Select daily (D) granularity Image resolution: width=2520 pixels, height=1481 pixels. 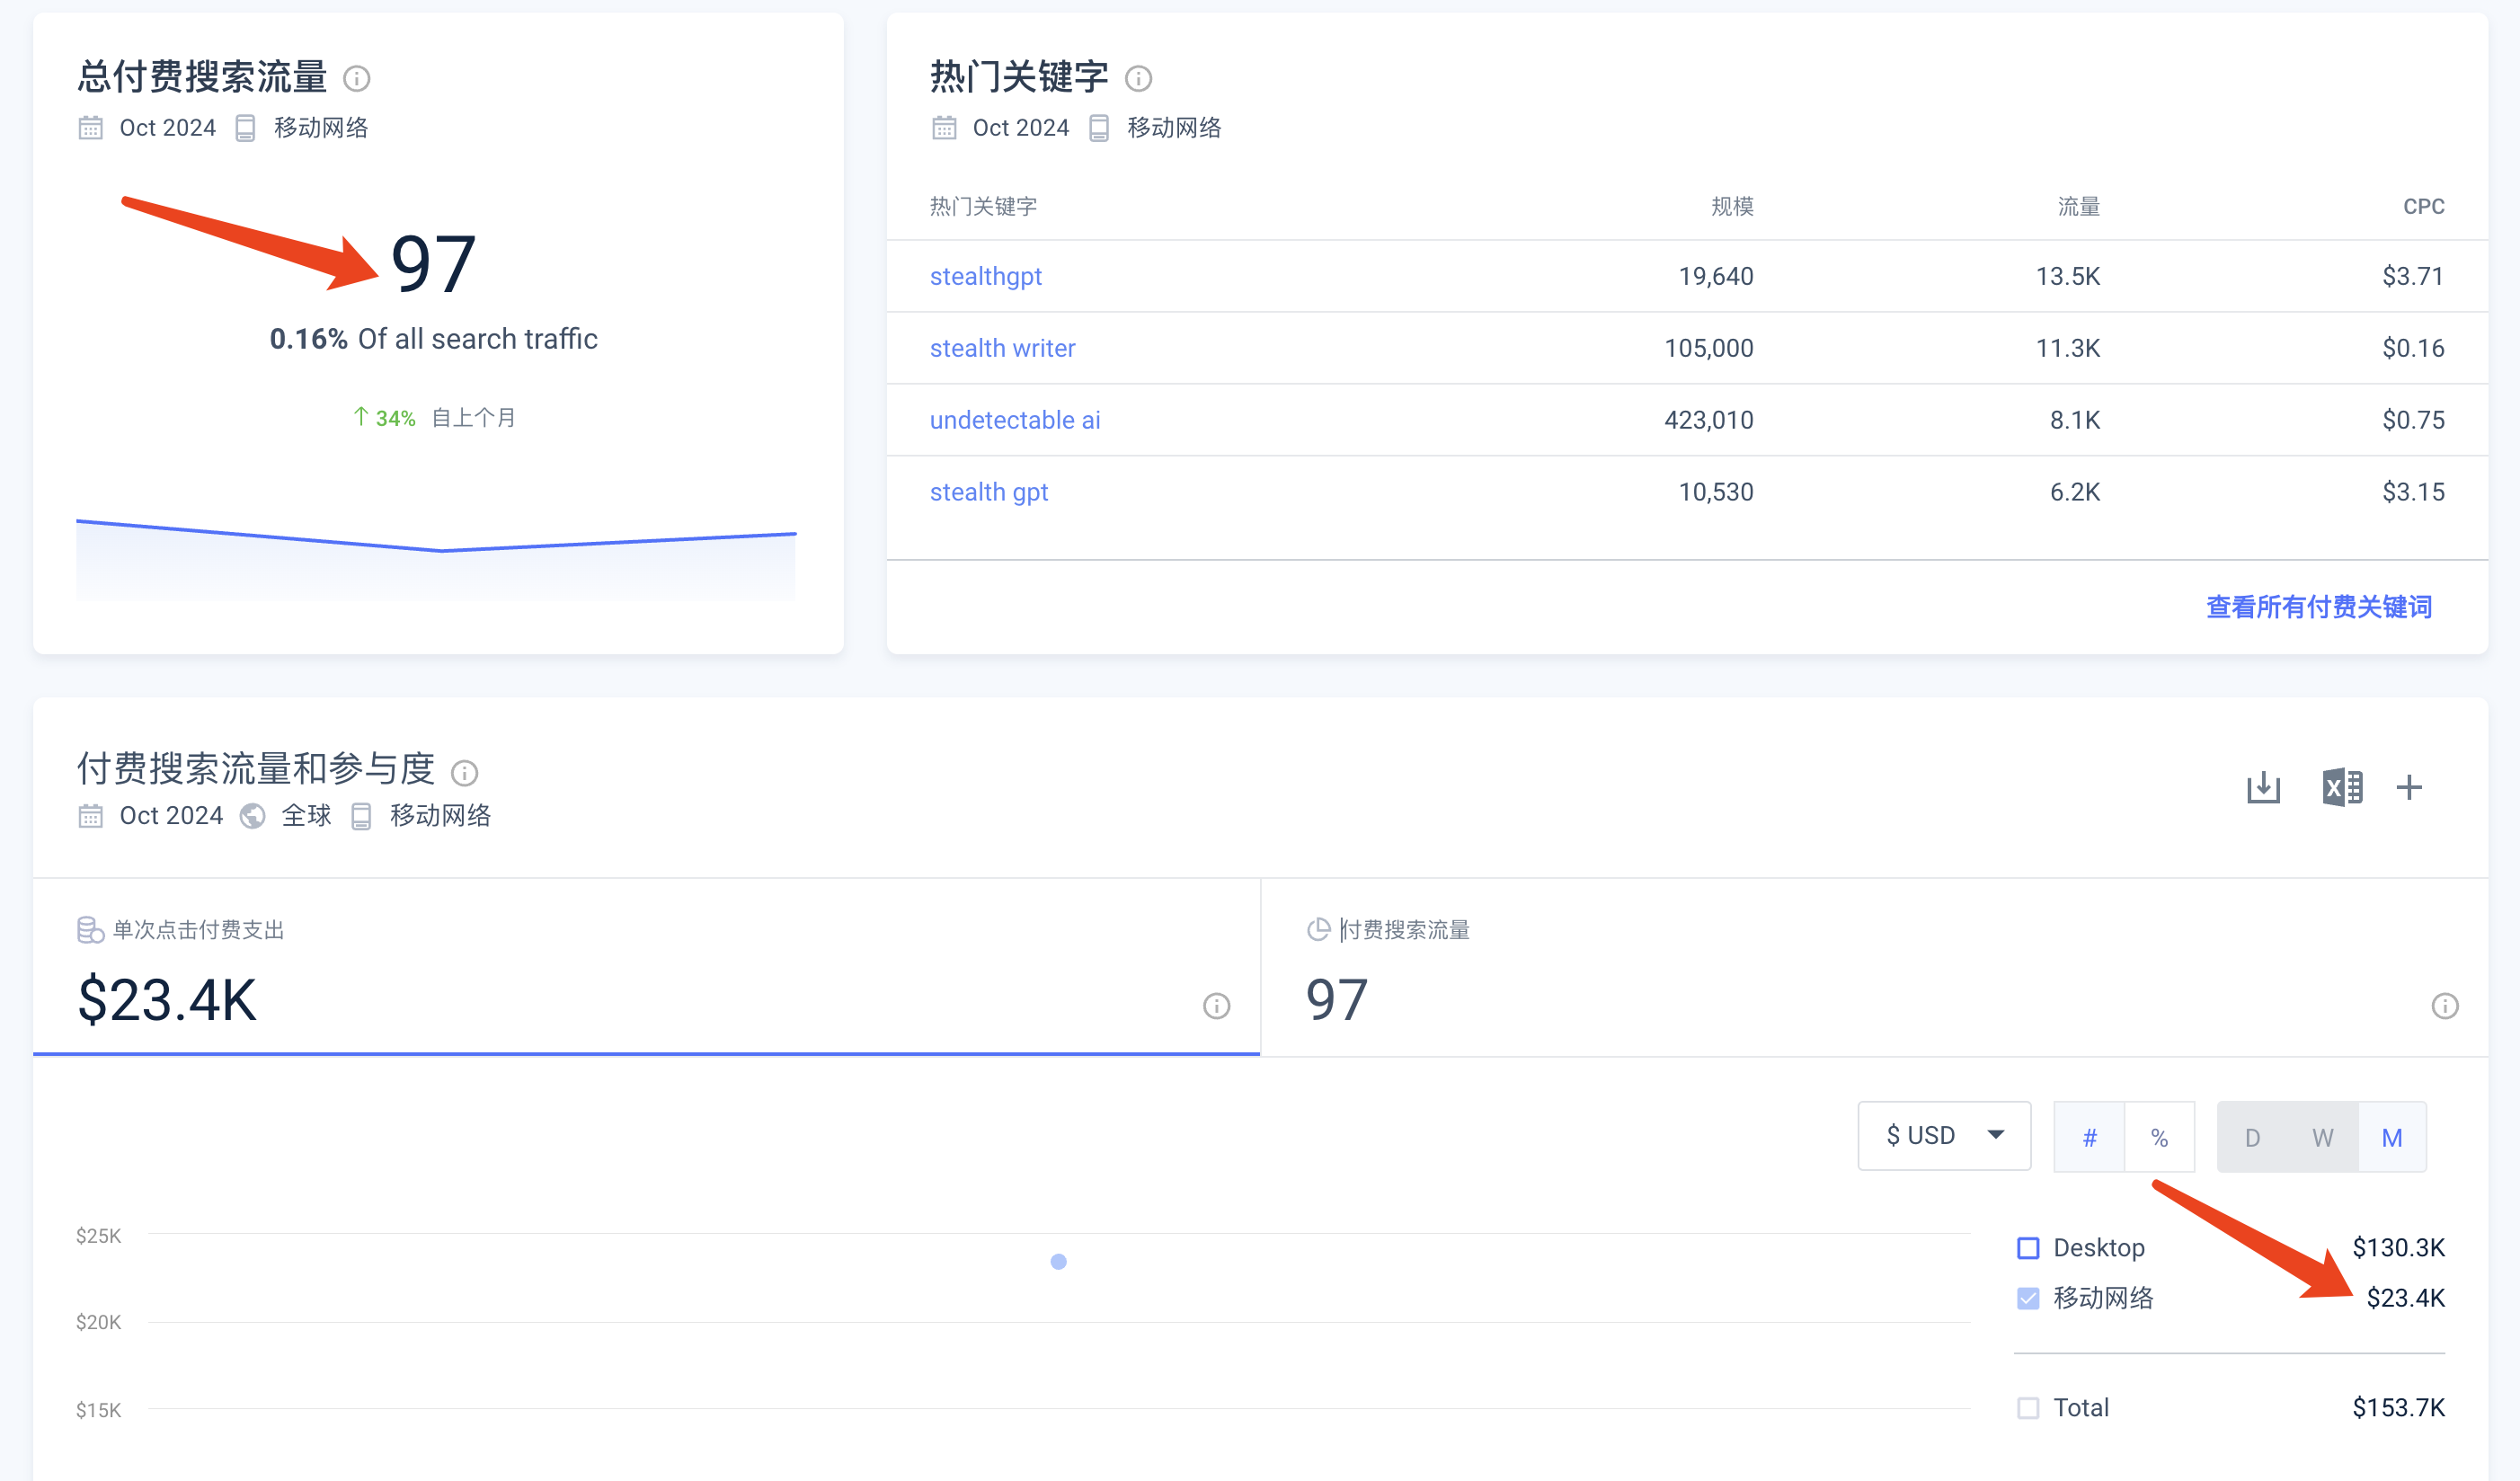tap(2252, 1137)
